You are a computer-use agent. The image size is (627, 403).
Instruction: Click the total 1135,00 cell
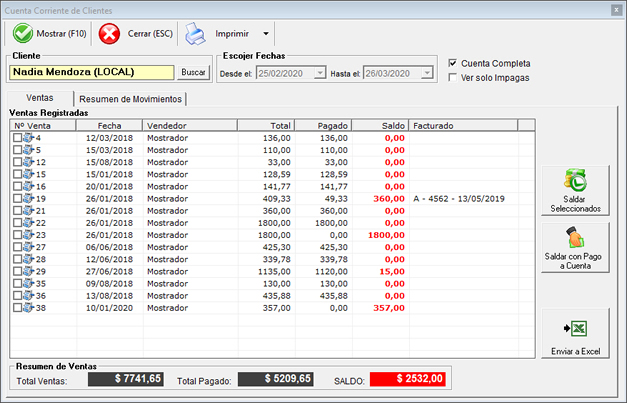click(x=274, y=271)
